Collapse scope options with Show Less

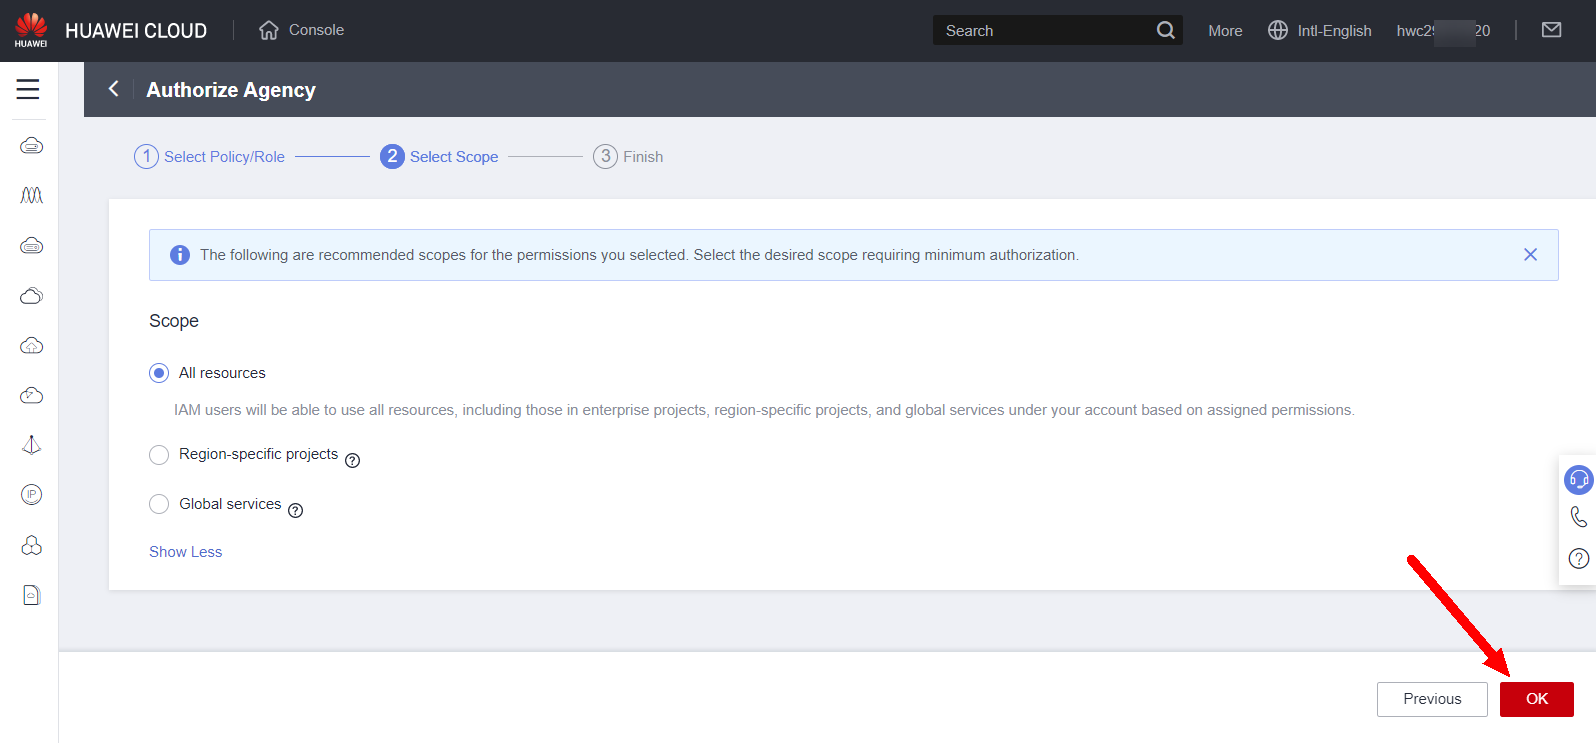click(x=185, y=552)
